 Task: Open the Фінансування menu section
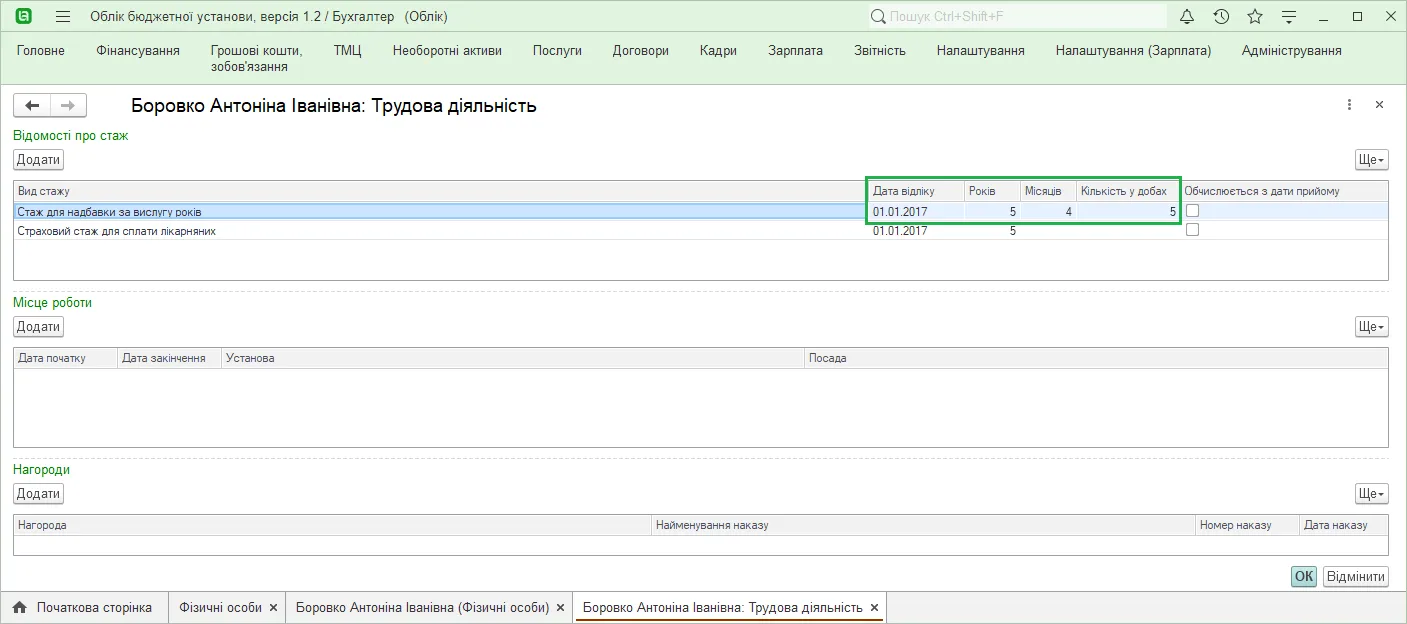tap(138, 51)
